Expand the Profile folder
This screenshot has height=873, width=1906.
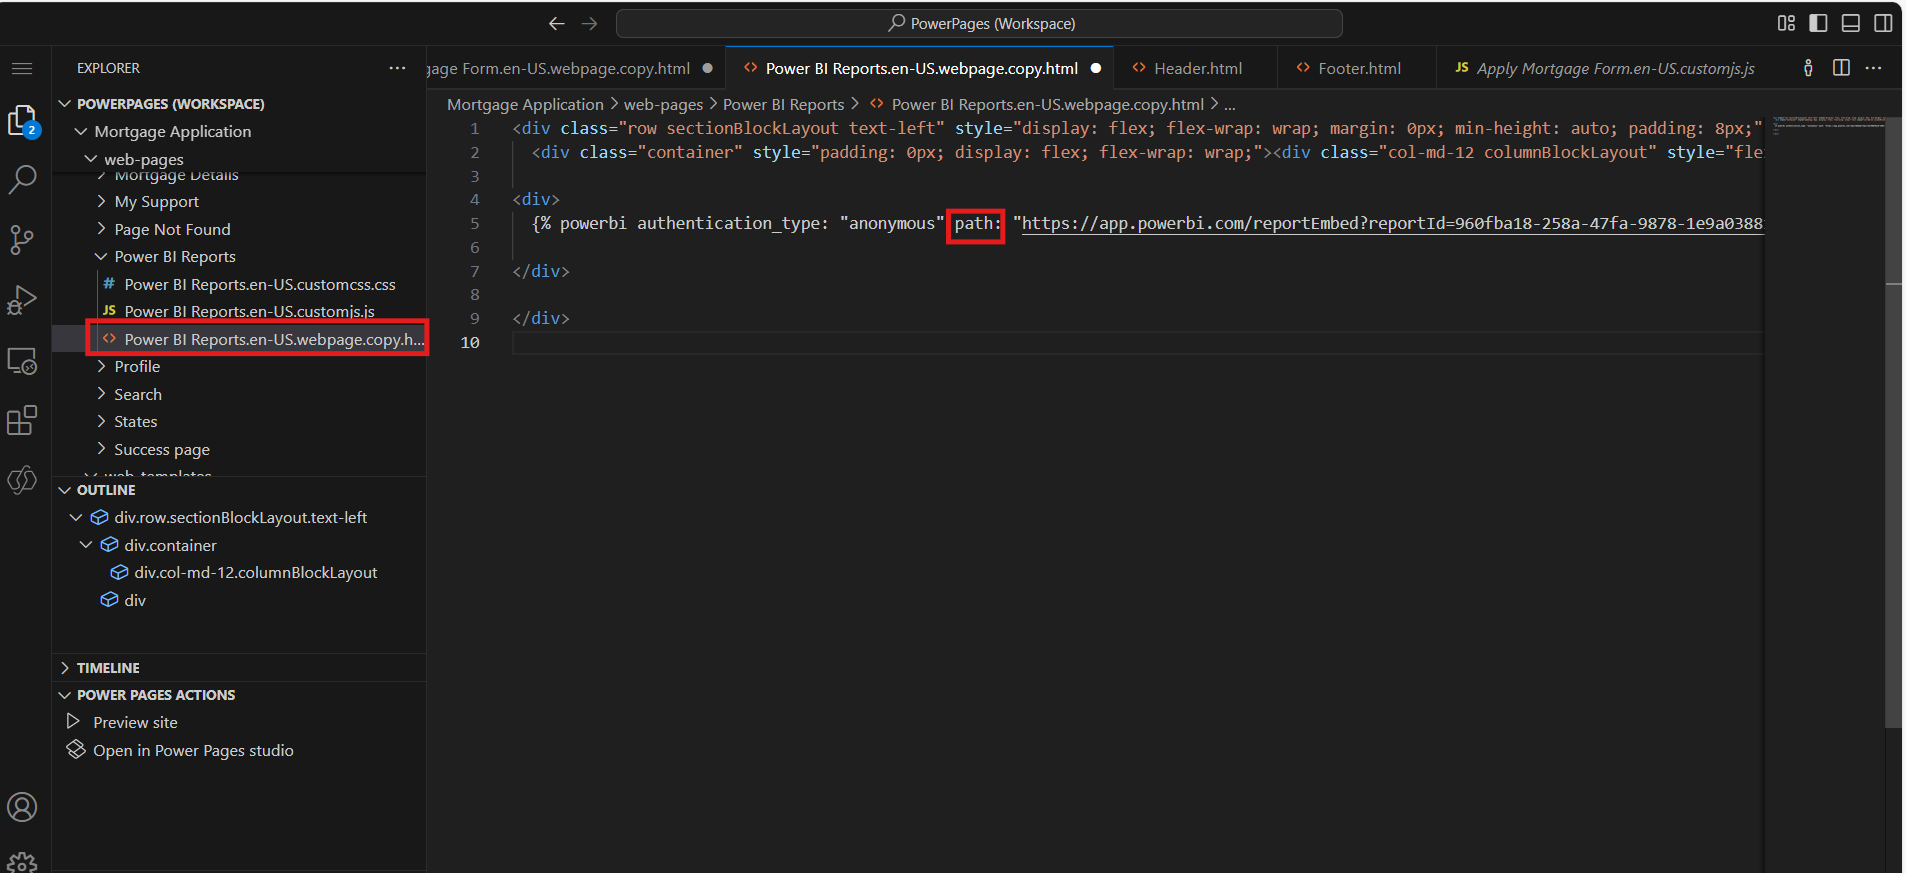137,367
